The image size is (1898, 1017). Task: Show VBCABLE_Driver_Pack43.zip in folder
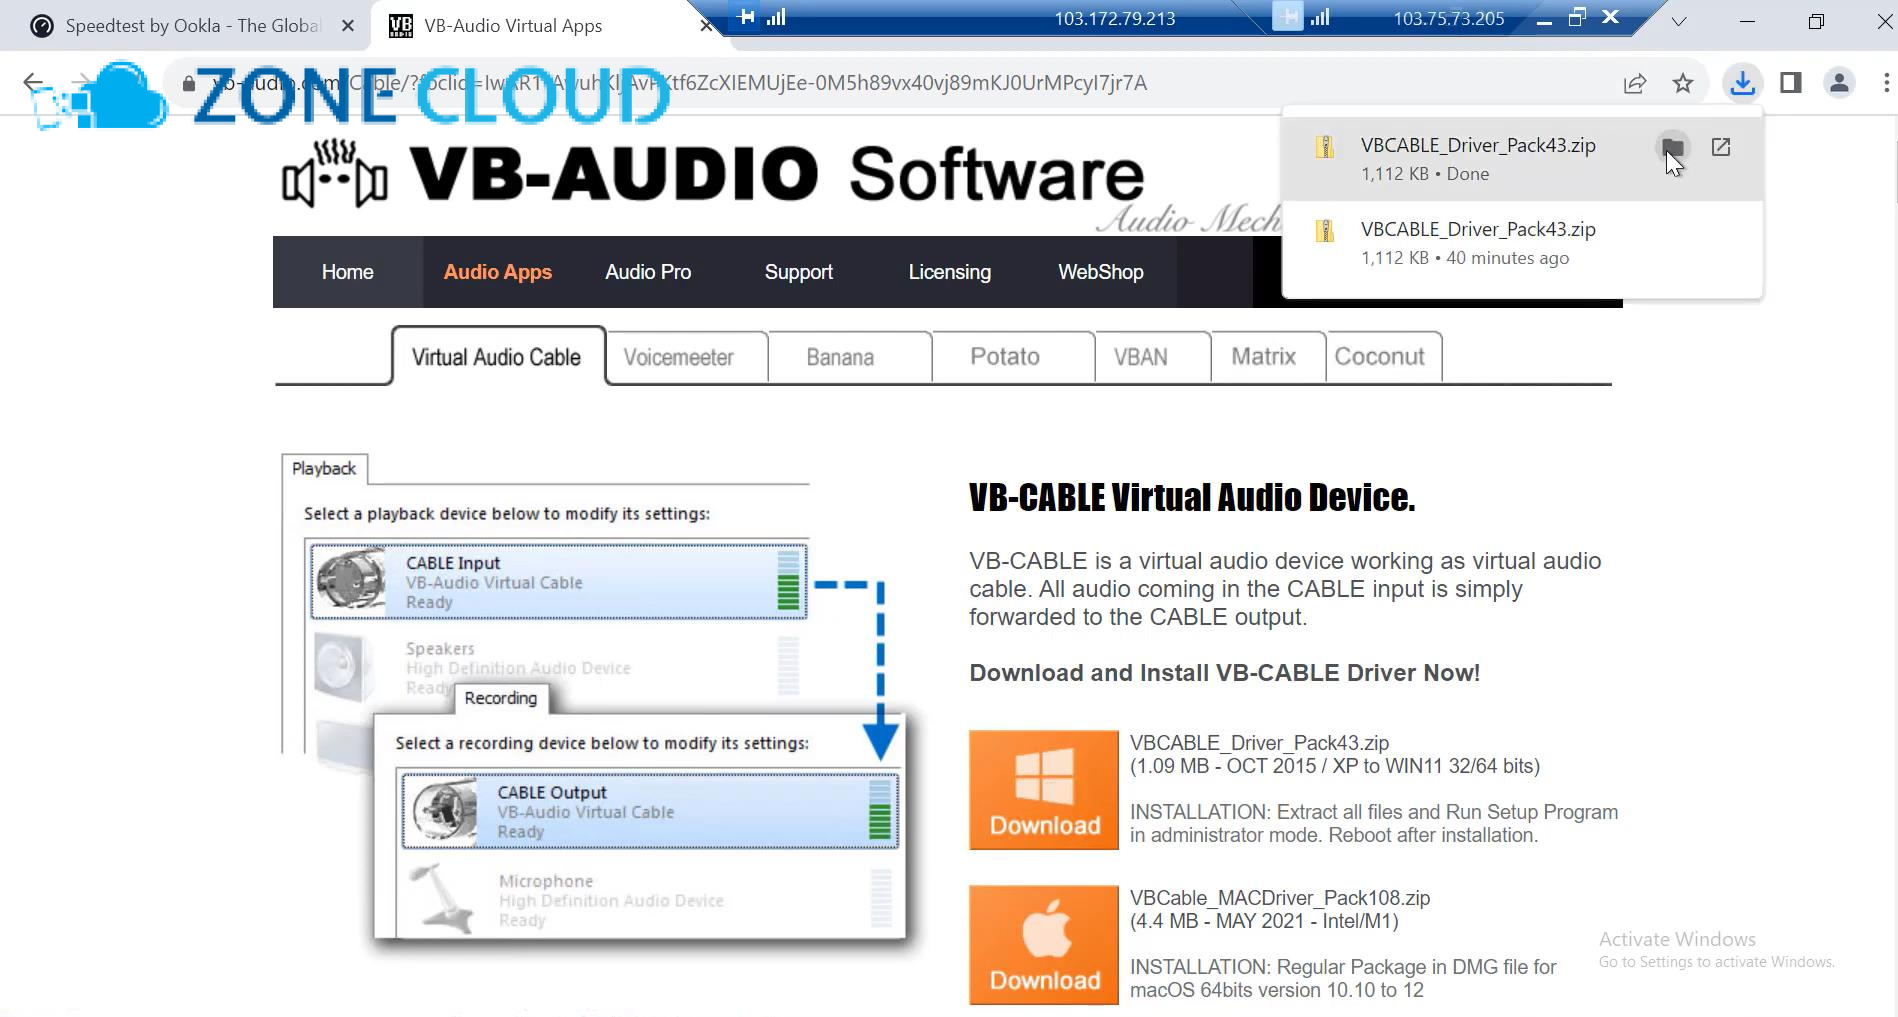[1671, 146]
